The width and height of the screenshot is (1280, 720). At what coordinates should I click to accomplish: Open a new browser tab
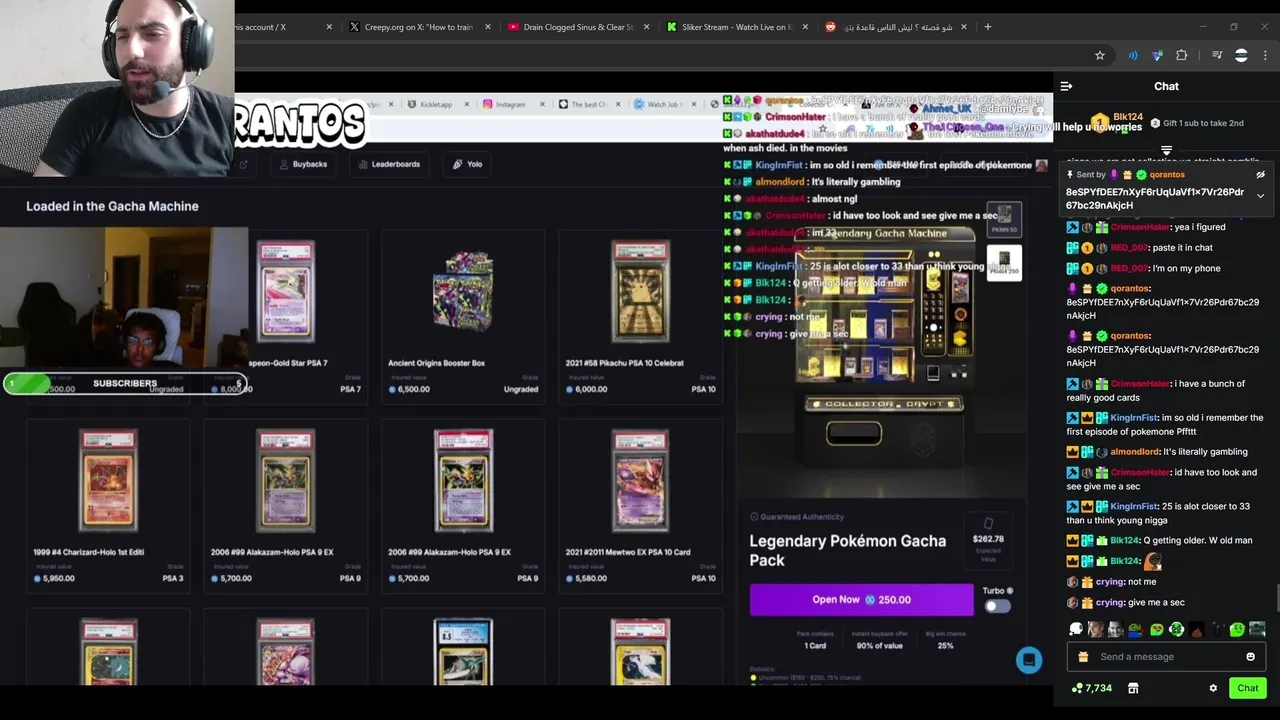pos(988,27)
